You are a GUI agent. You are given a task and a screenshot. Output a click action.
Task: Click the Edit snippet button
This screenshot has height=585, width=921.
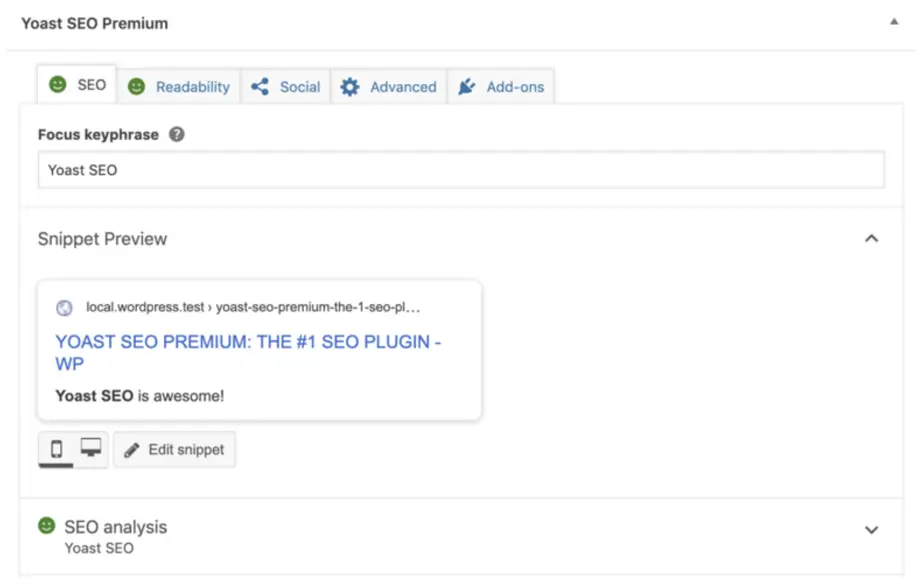pyautogui.click(x=174, y=450)
